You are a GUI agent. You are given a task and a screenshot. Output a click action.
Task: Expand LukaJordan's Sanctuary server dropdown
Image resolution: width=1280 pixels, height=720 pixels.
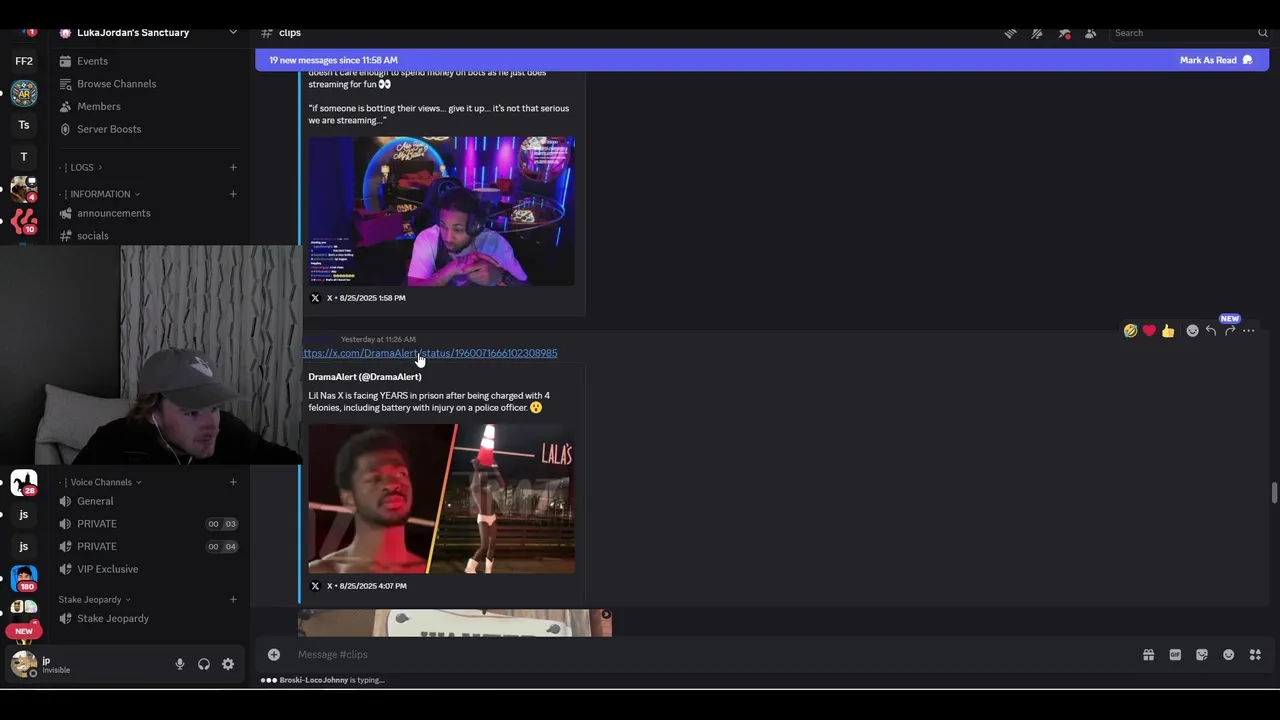[233, 32]
